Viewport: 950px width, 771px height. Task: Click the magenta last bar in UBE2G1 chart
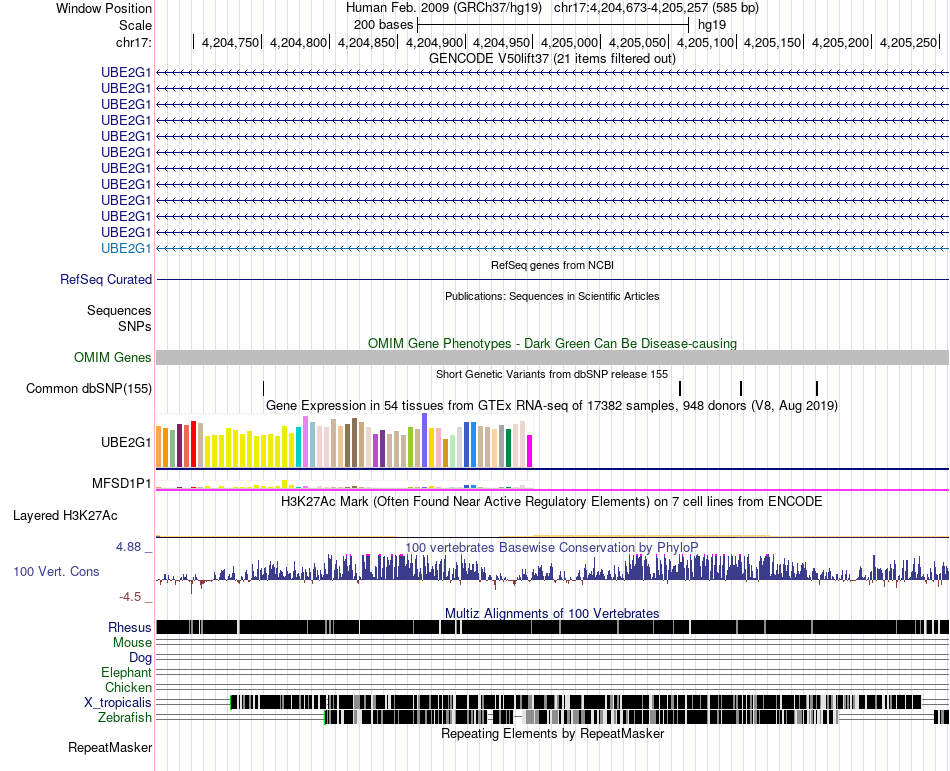(x=530, y=451)
